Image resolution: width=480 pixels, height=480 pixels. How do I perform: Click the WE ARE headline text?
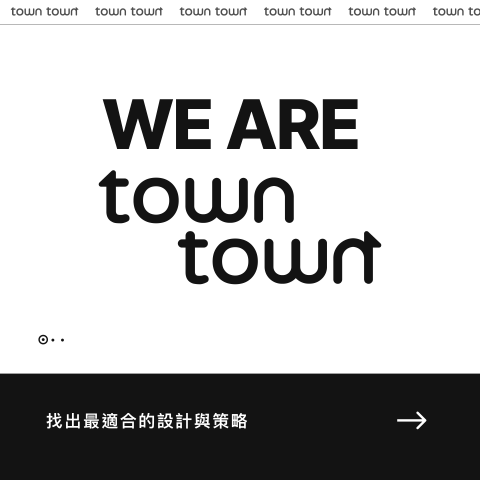pyautogui.click(x=231, y=124)
